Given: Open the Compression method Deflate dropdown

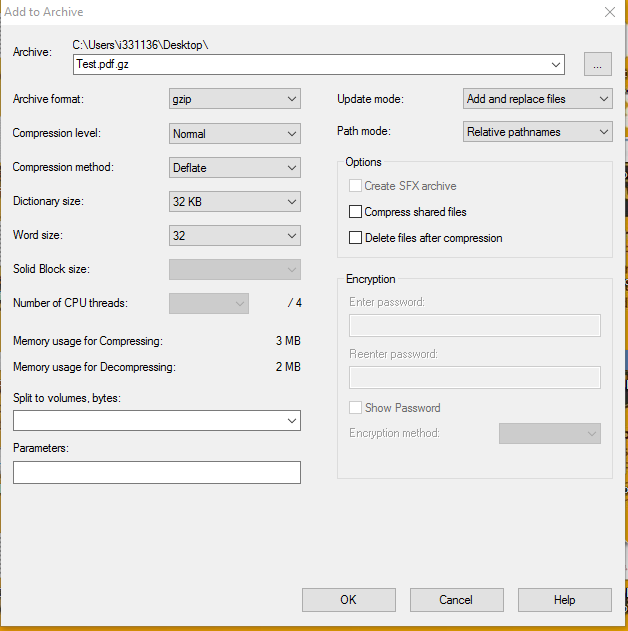Looking at the screenshot, I should (235, 168).
